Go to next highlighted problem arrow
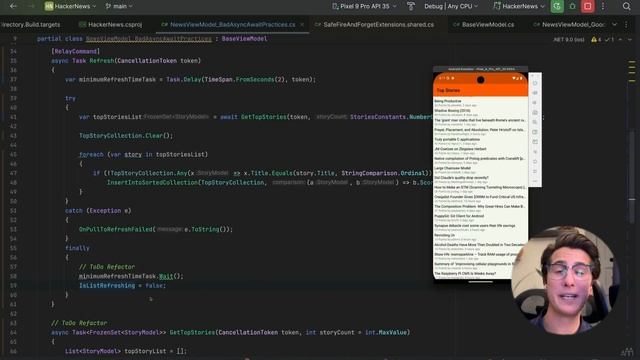Viewport: 640px width, 360px height. pos(629,40)
